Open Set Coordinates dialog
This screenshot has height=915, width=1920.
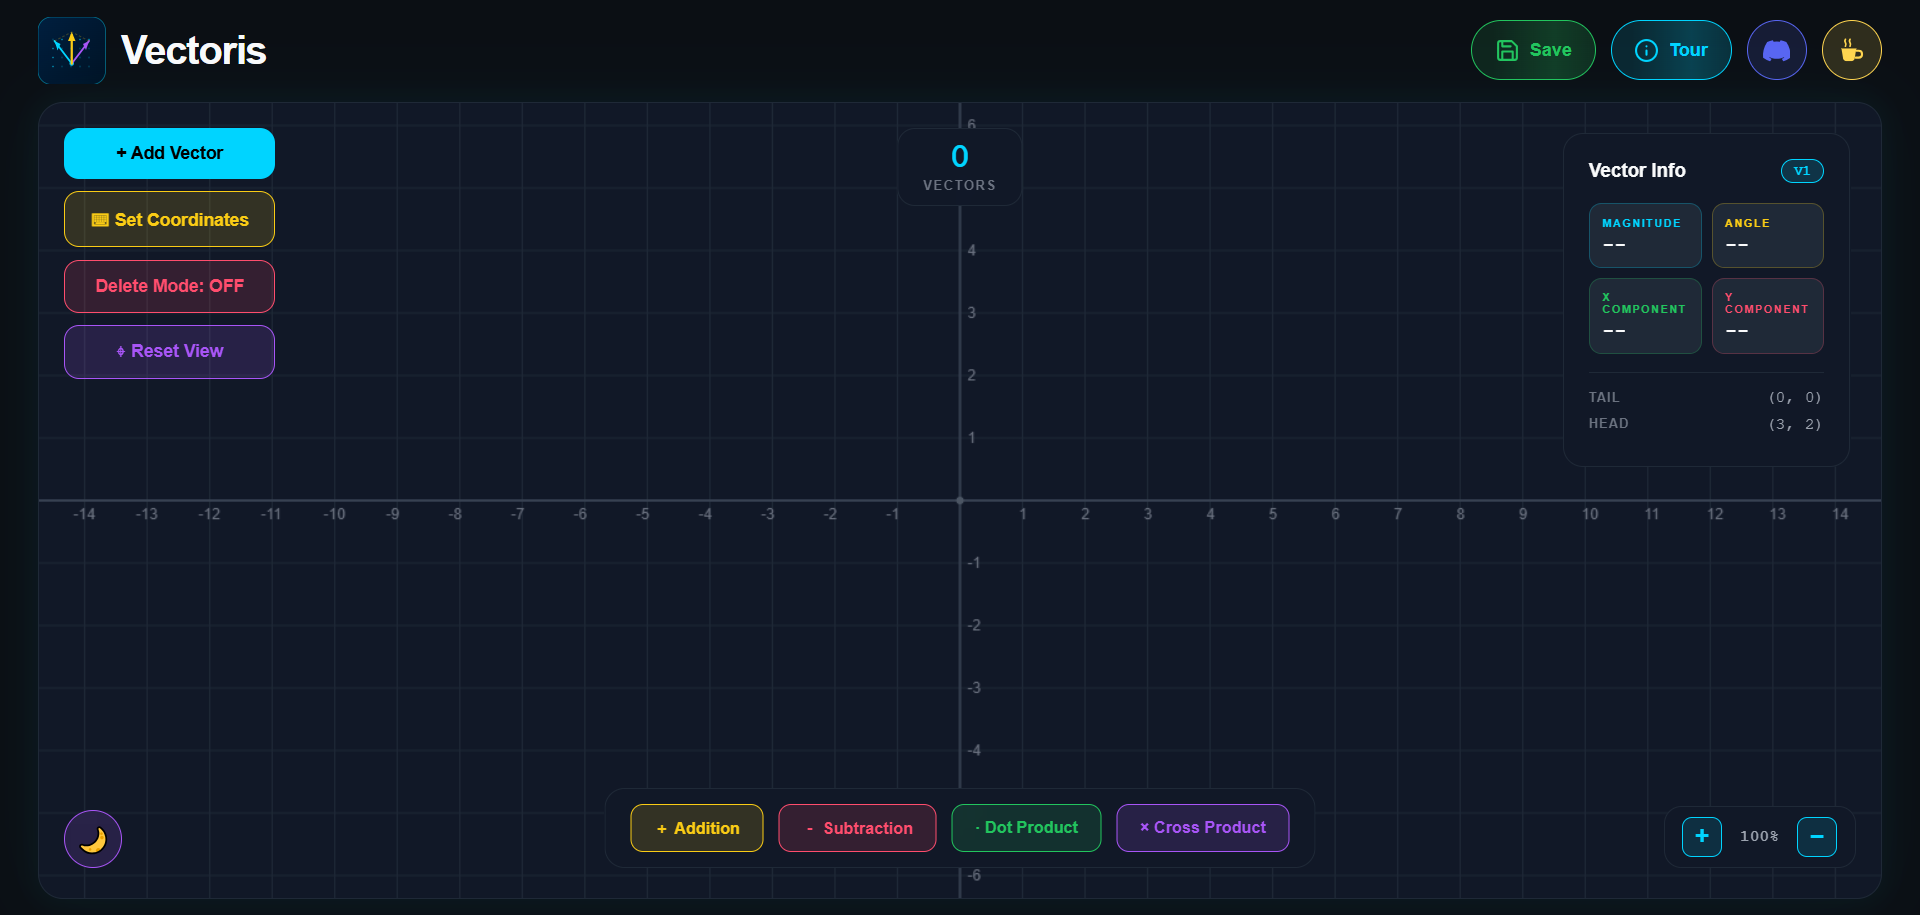(x=169, y=219)
